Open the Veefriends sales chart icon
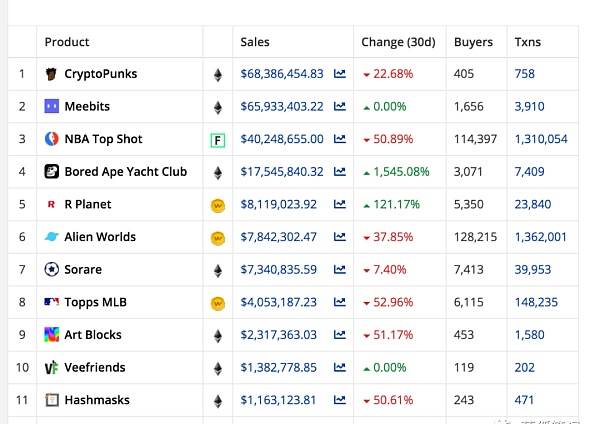 point(339,367)
